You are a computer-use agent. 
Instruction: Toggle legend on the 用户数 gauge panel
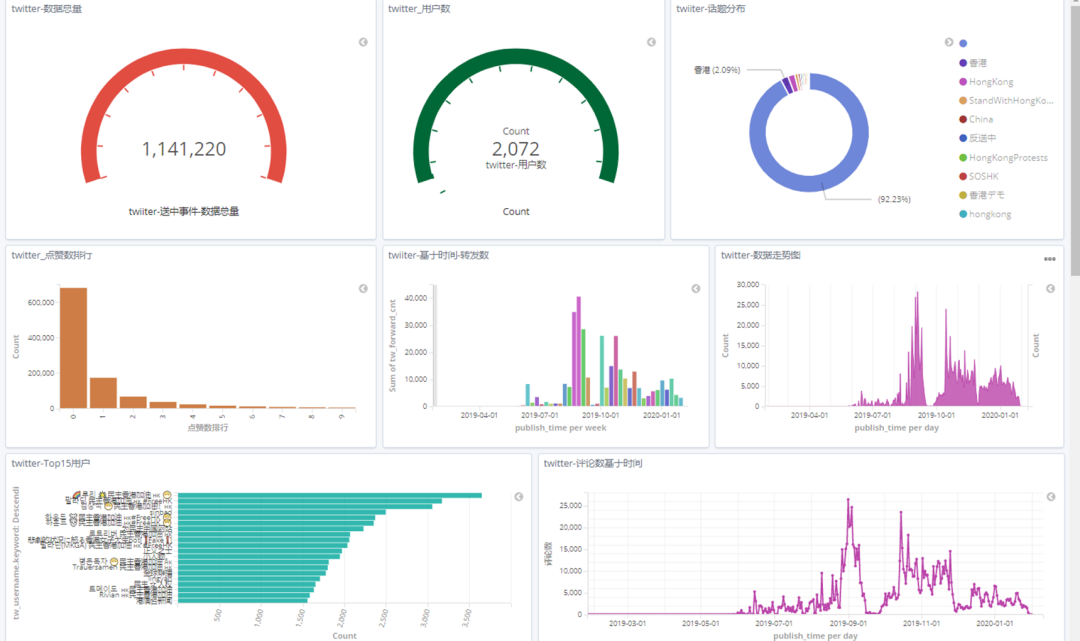click(651, 43)
